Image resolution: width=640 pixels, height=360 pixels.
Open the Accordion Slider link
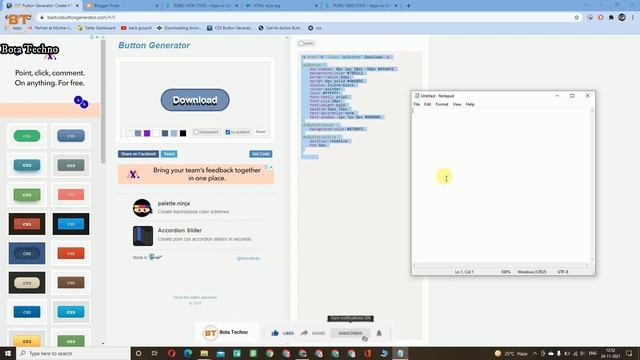180,230
